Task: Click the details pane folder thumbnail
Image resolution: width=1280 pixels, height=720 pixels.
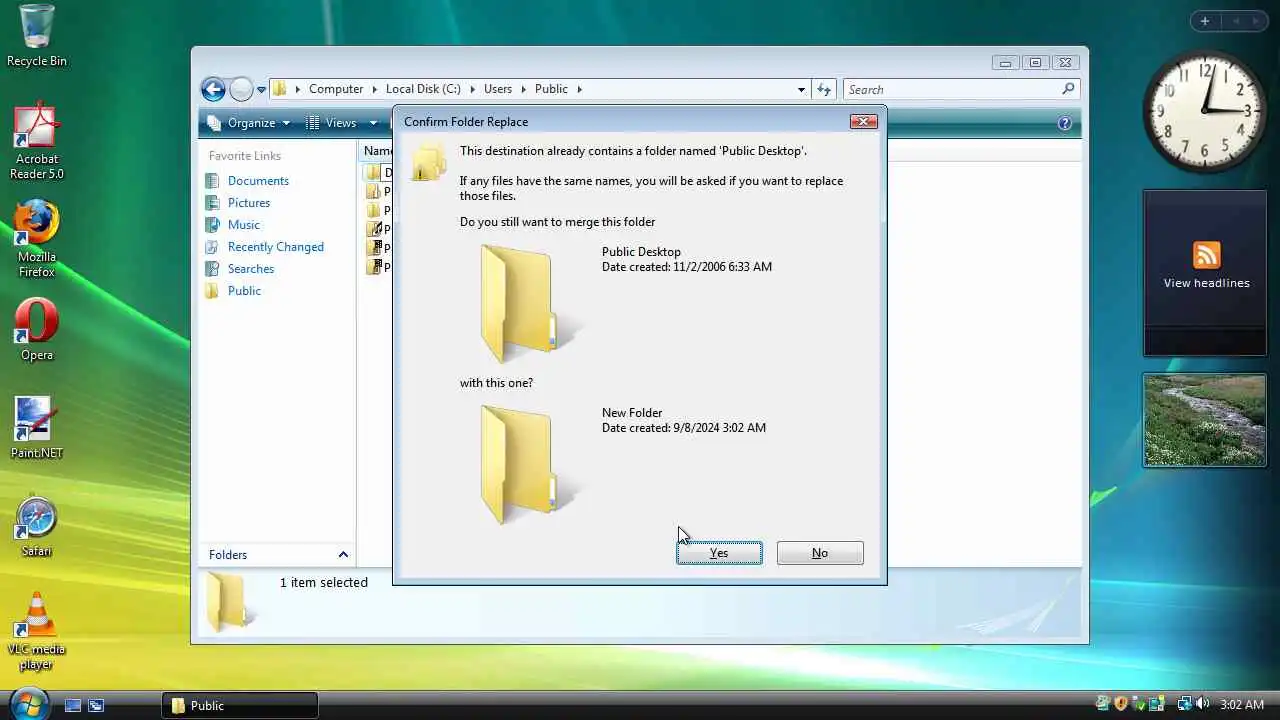Action: pyautogui.click(x=229, y=602)
